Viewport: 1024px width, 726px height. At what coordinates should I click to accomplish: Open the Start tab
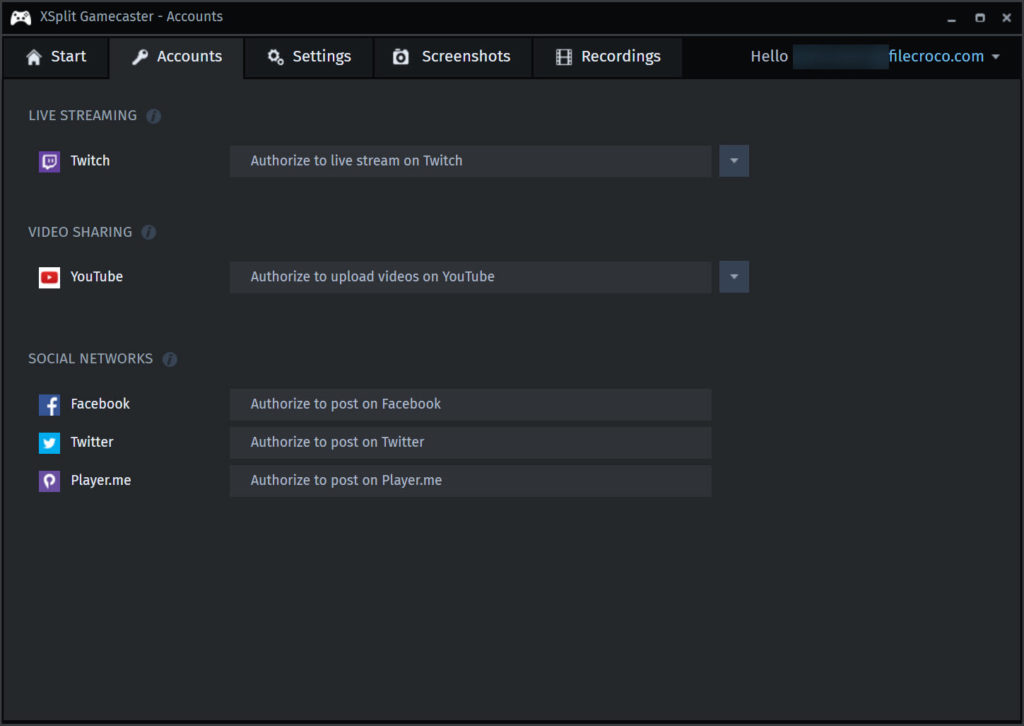pyautogui.click(x=56, y=57)
